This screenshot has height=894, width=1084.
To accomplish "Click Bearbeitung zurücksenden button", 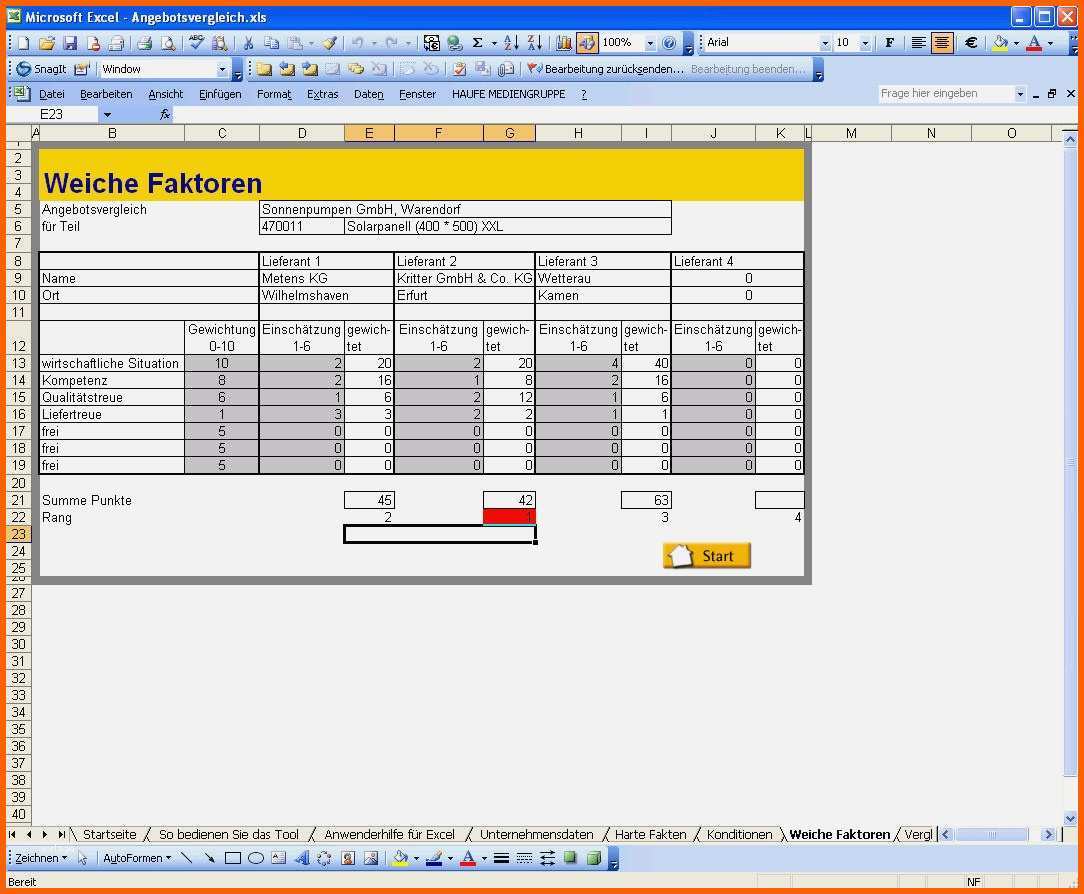I will coord(606,69).
